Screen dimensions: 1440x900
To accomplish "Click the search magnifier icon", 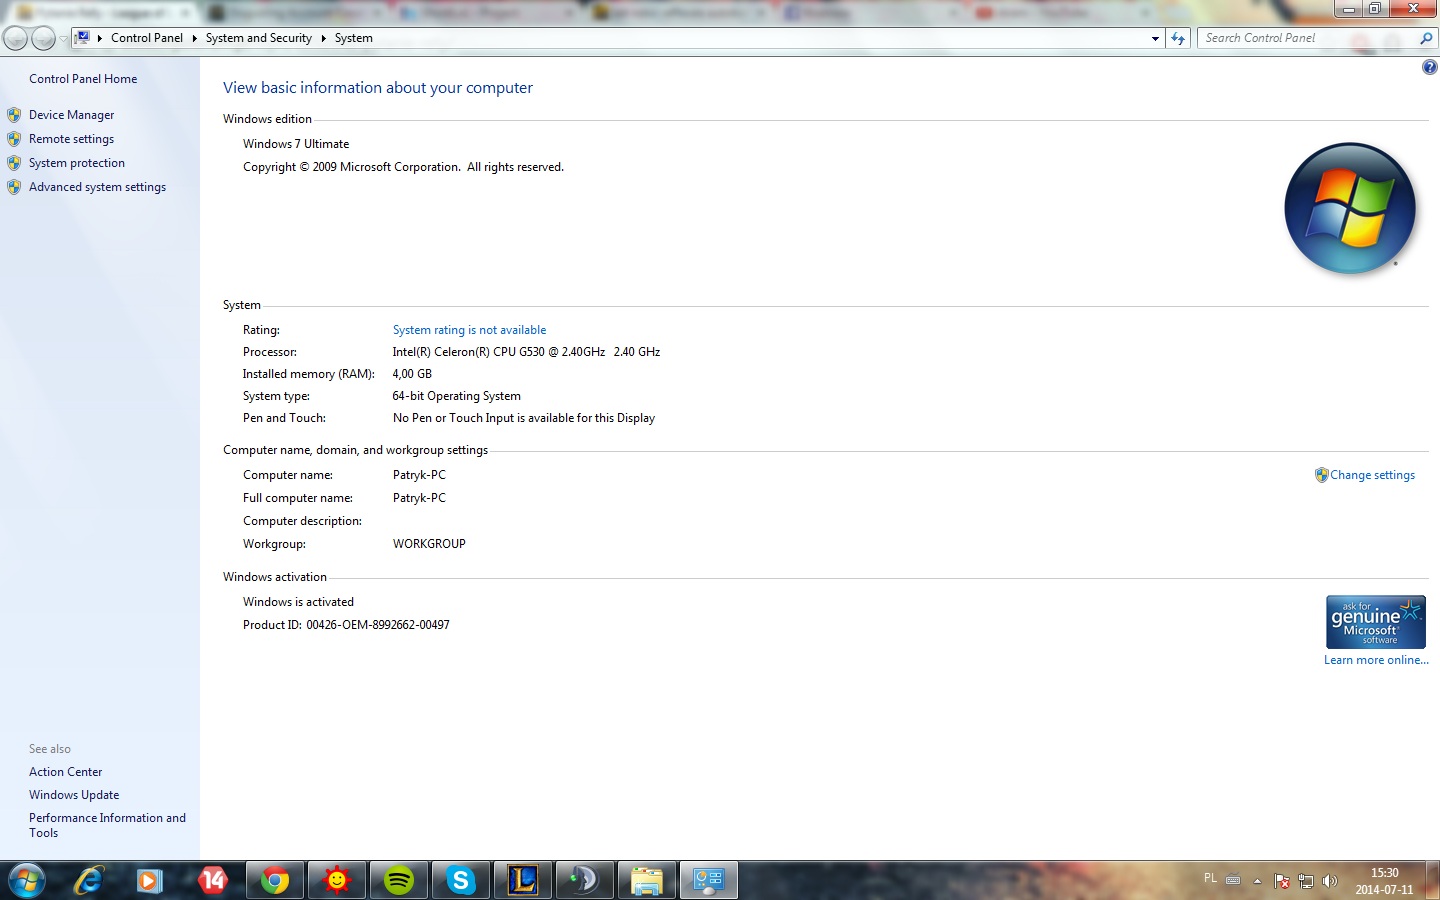I will point(1426,38).
